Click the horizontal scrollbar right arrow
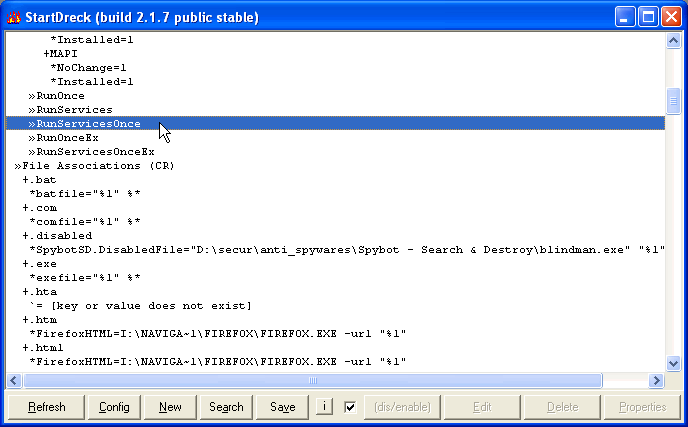 [656, 380]
